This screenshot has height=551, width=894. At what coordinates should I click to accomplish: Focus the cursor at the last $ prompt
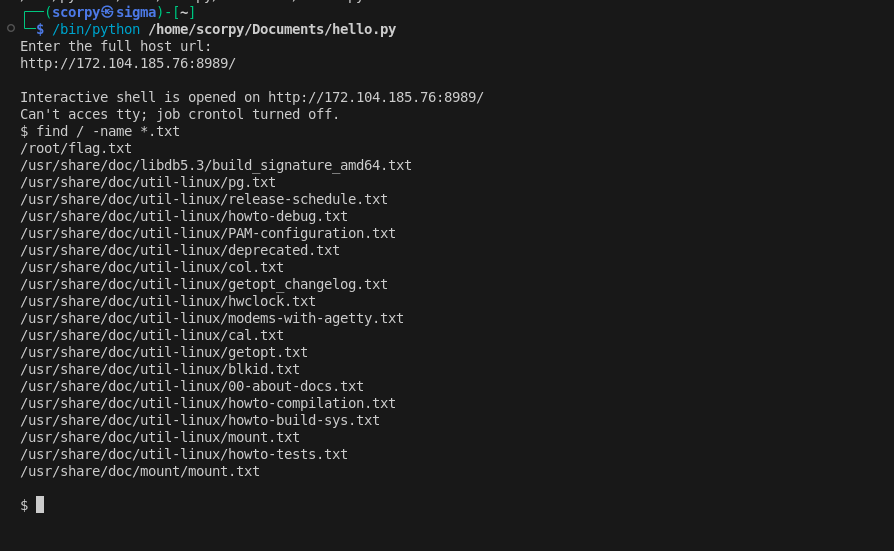(40, 505)
